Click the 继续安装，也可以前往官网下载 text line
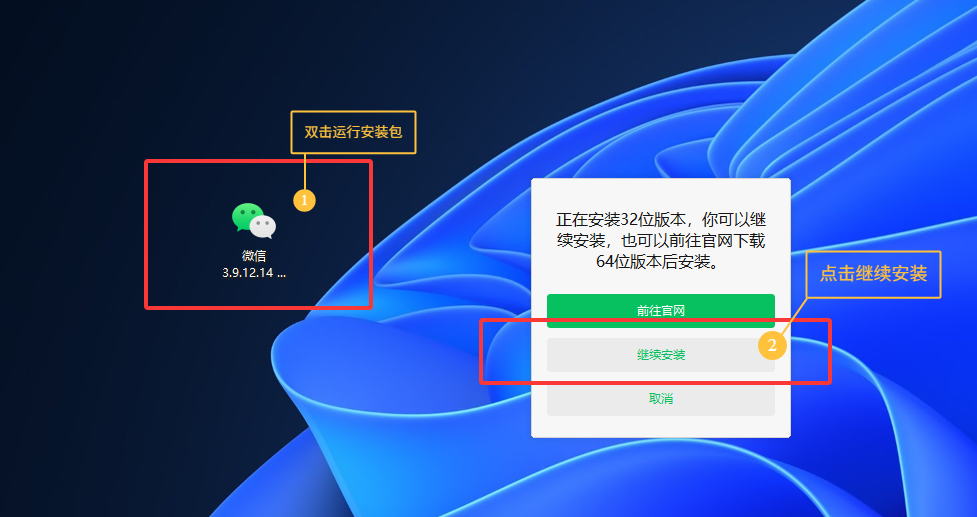The width and height of the screenshot is (977, 517). pos(660,241)
